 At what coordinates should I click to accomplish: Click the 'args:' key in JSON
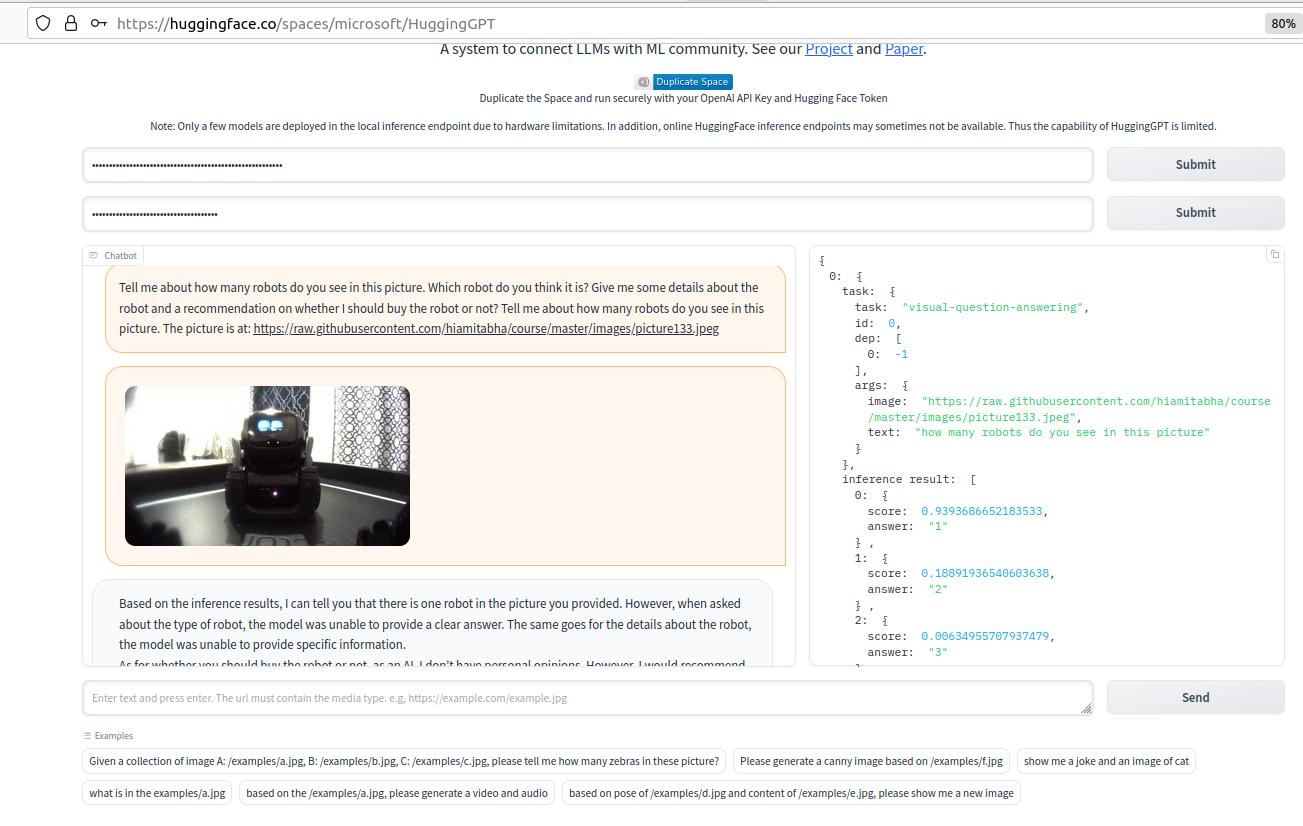871,386
